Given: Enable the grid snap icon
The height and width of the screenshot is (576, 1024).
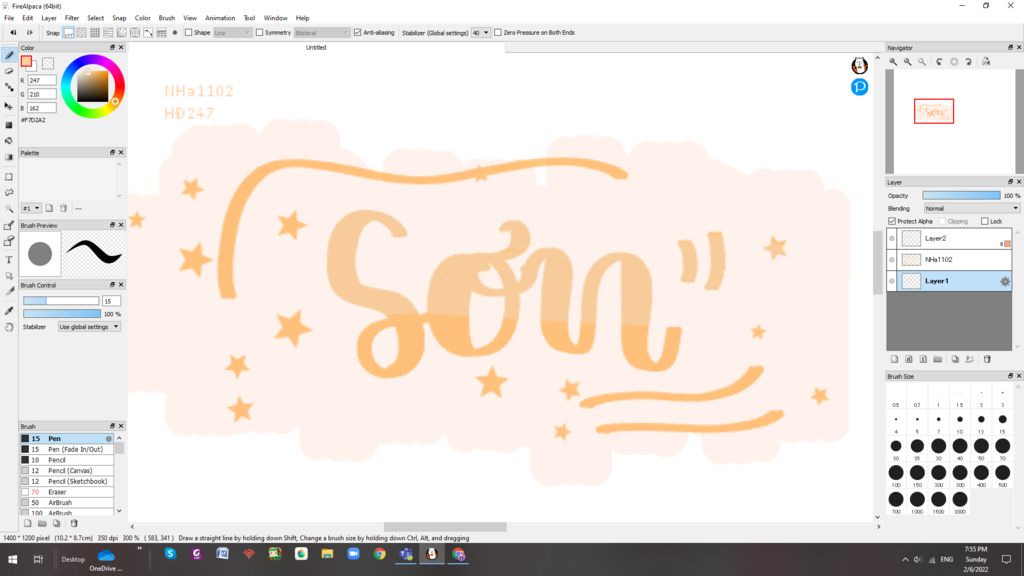Looking at the screenshot, I should tap(95, 33).
